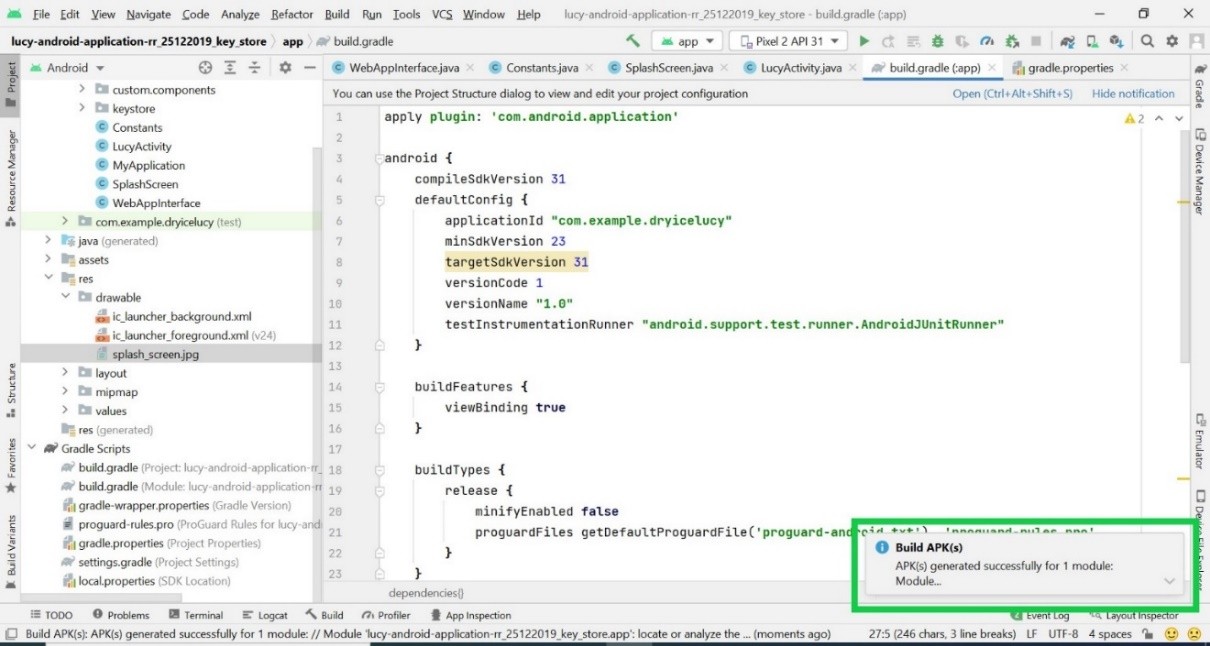Open the Profile app gauge icon

click(x=987, y=41)
